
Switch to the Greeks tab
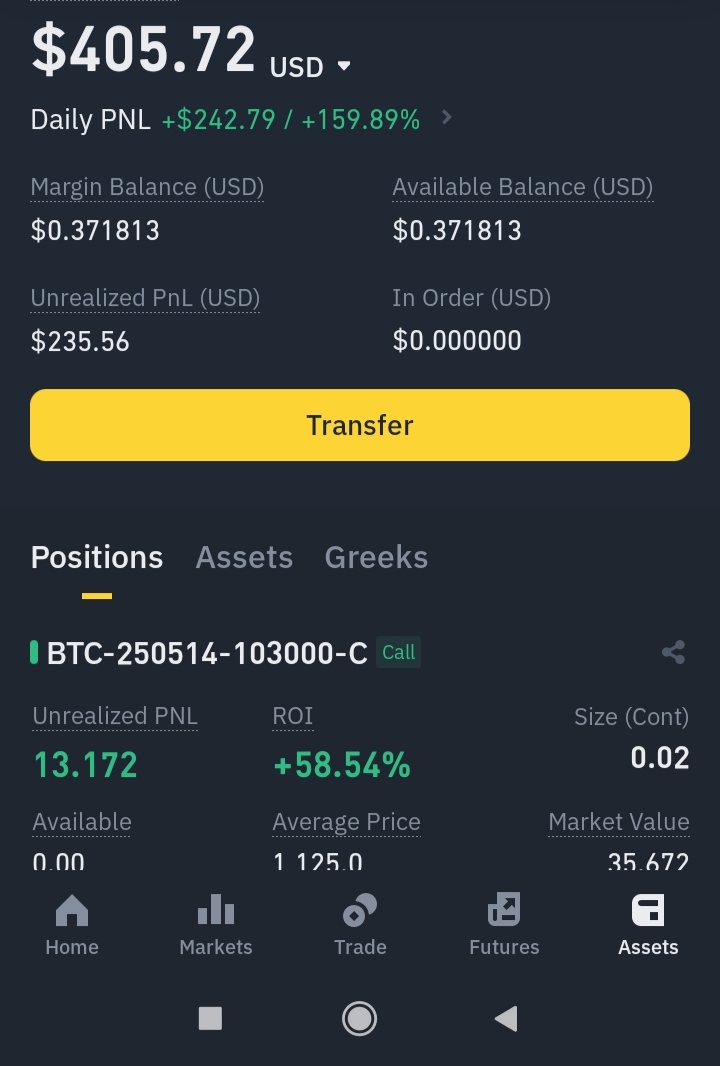(x=376, y=557)
